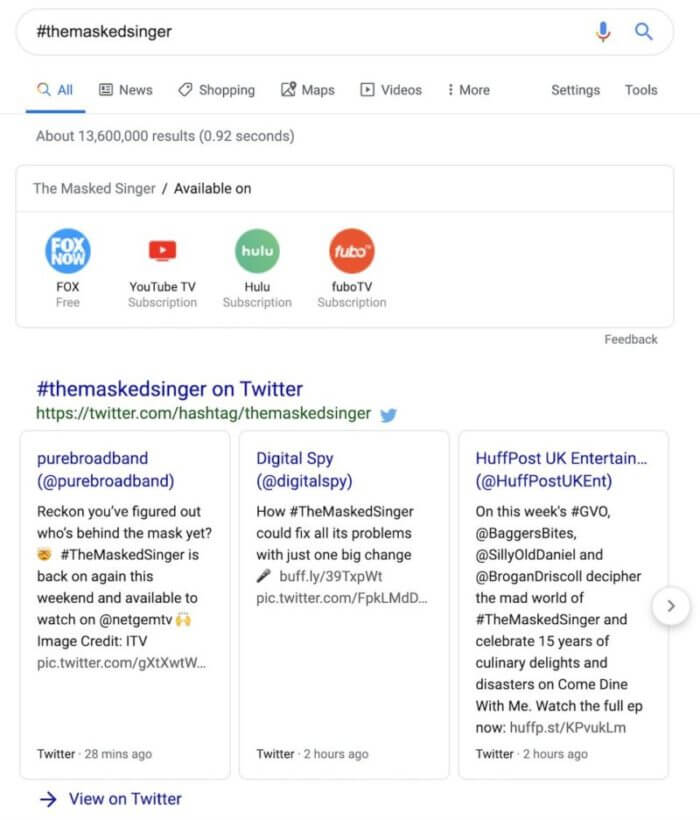This screenshot has height=820, width=700.
Task: Show next tweets with the carousel chevron
Action: click(671, 606)
